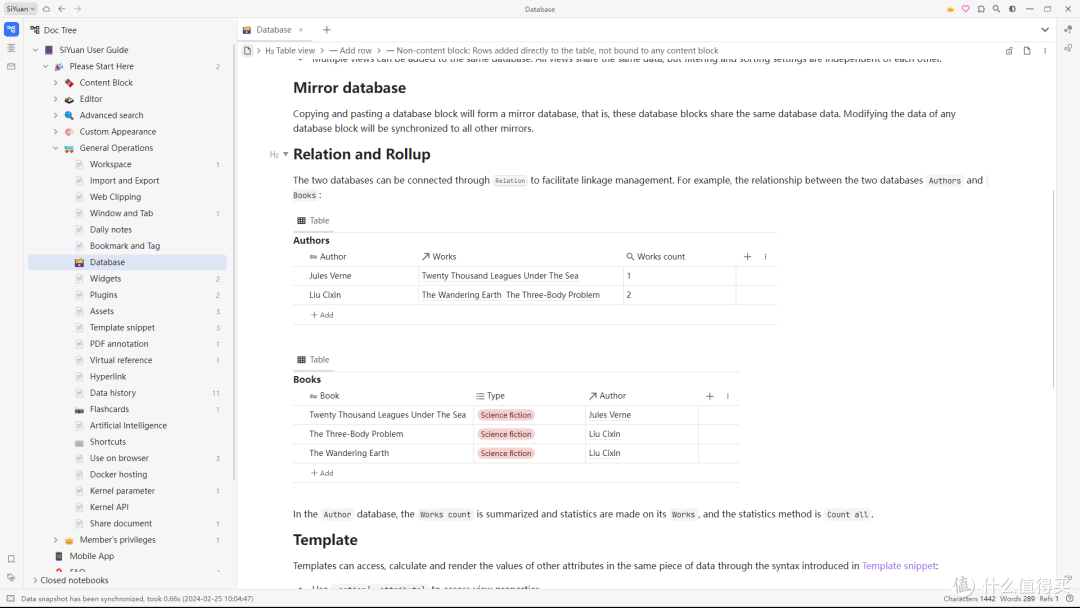The width and height of the screenshot is (1080, 608).
Task: Open the plugins puzzle icon
Action: [981, 9]
